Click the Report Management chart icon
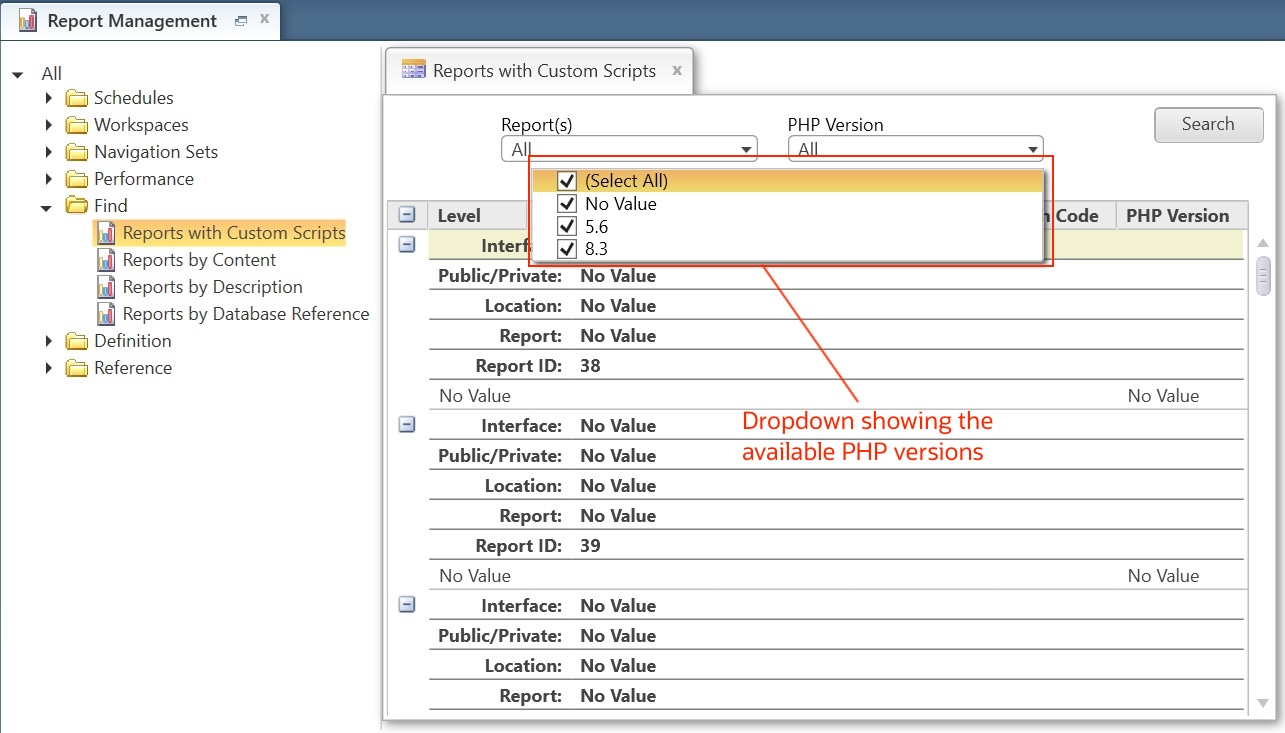1285x733 pixels. tap(28, 20)
